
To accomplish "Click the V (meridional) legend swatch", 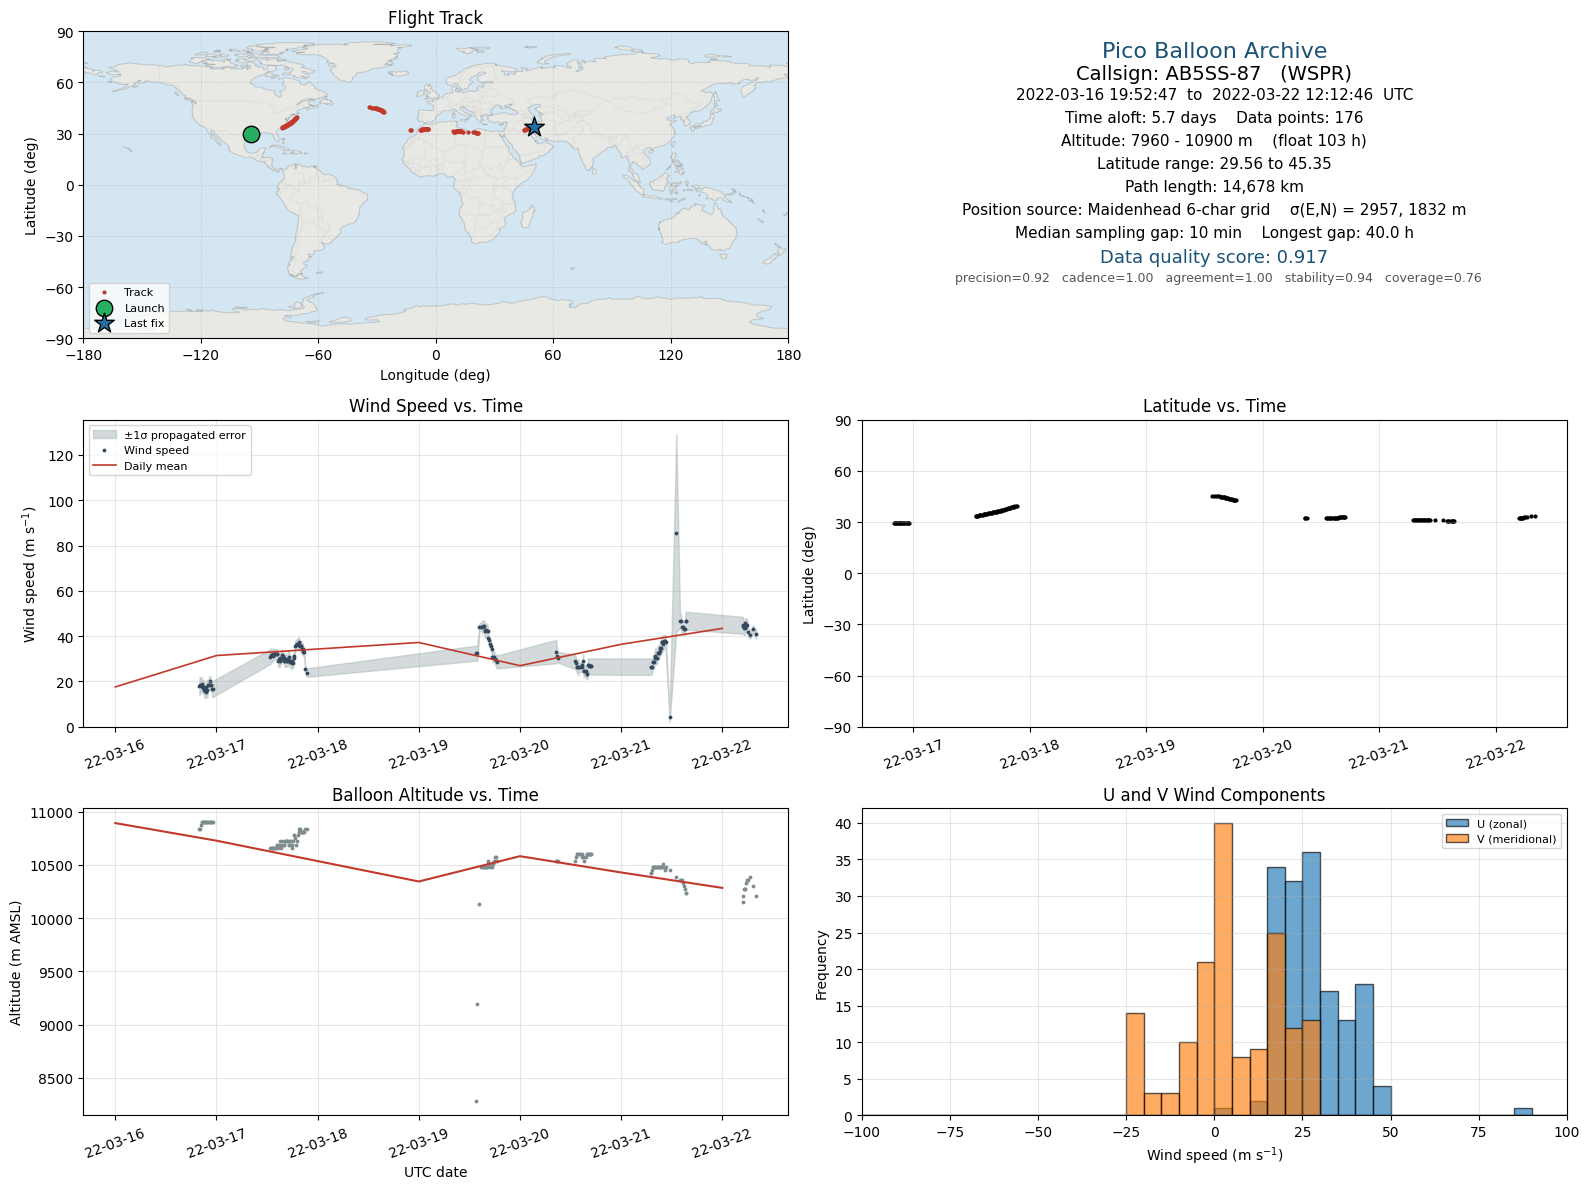I will [1456, 839].
